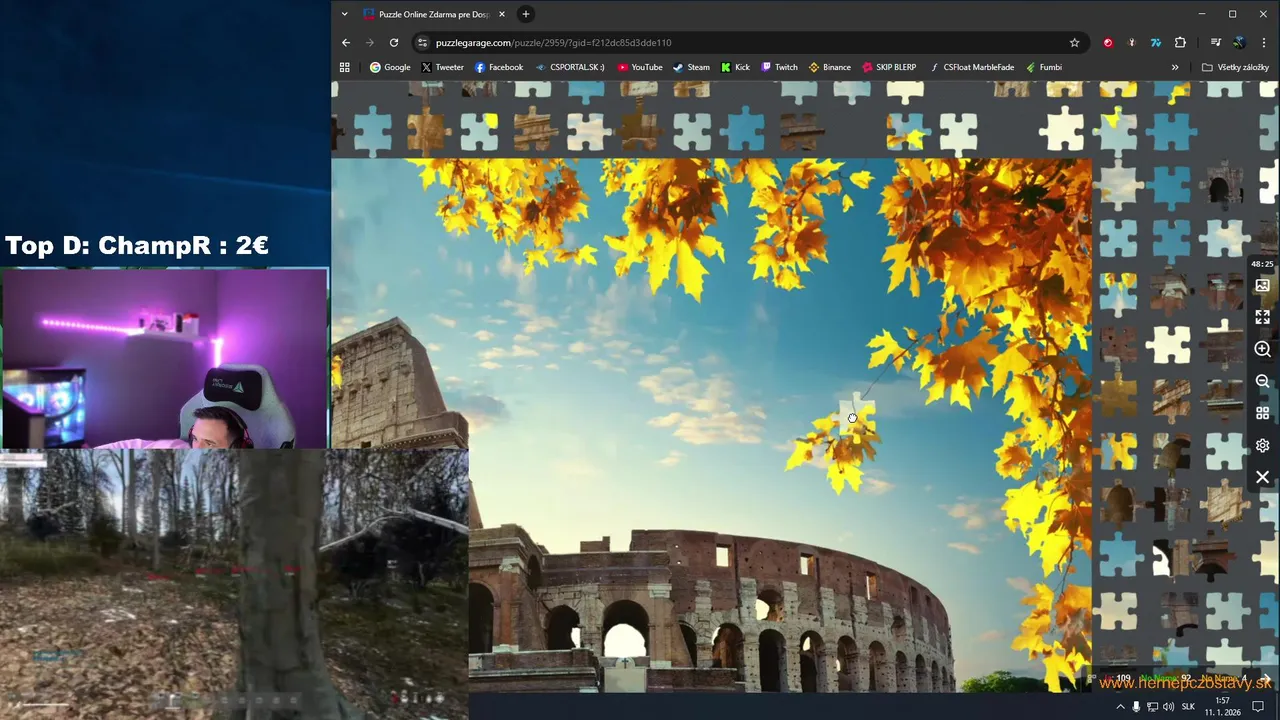The height and width of the screenshot is (720, 1280).
Task: Close the Puzzle Online Zdarma tab
Action: click(502, 14)
